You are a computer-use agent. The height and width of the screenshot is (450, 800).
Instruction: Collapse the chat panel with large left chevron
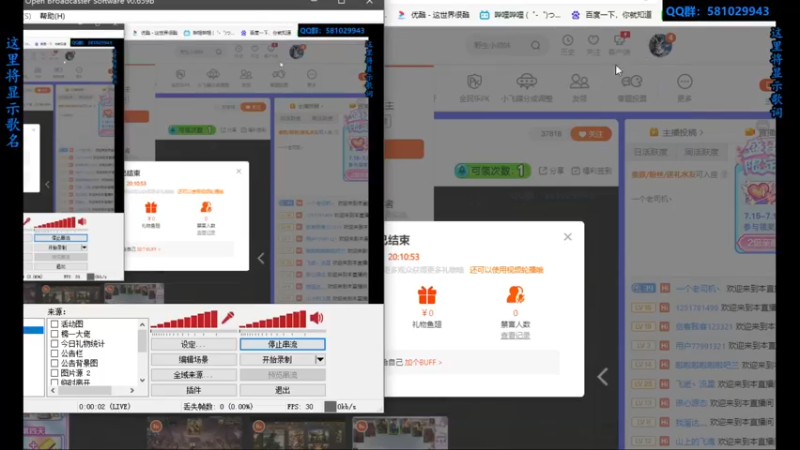click(603, 377)
